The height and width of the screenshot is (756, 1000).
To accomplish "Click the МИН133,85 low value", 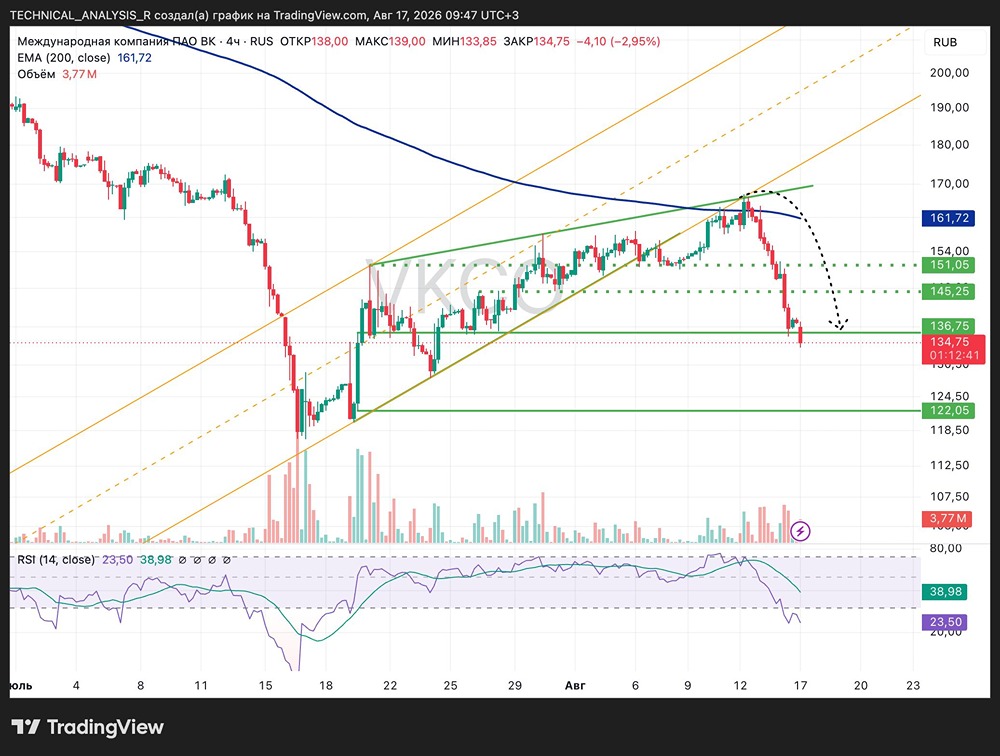I will pyautogui.click(x=464, y=41).
